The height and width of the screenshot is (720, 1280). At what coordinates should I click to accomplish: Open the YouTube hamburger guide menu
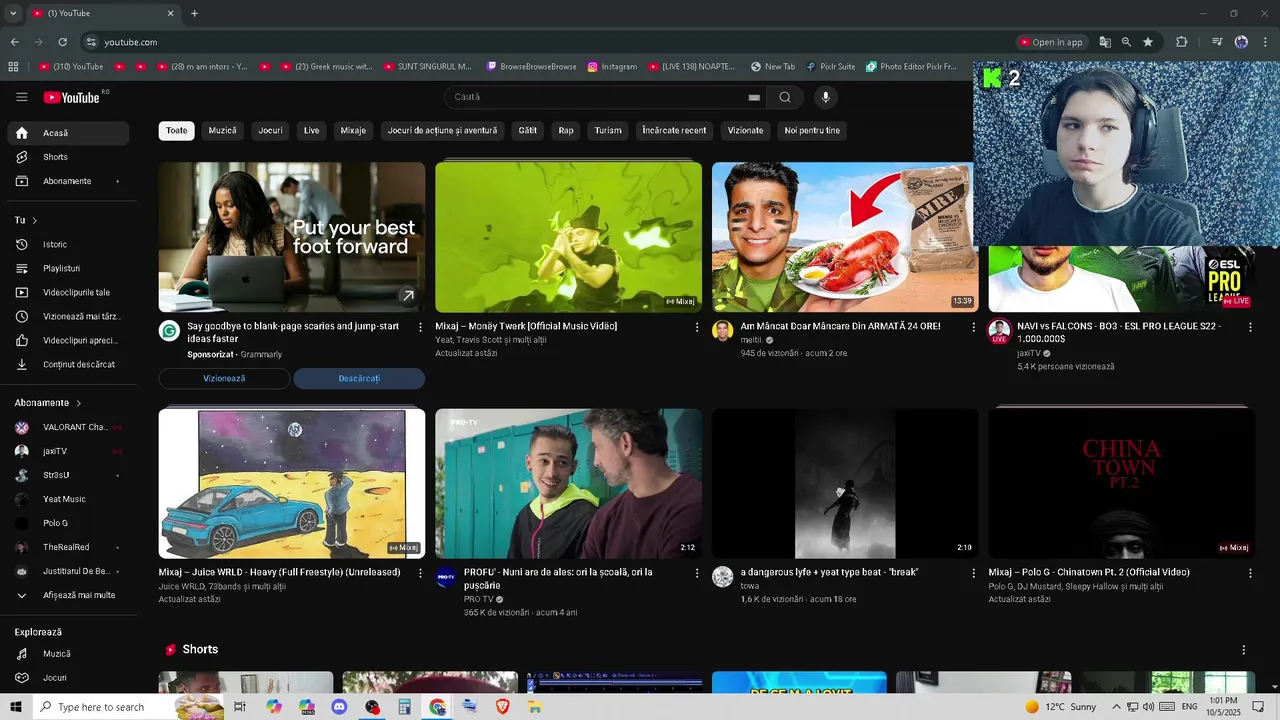point(21,97)
